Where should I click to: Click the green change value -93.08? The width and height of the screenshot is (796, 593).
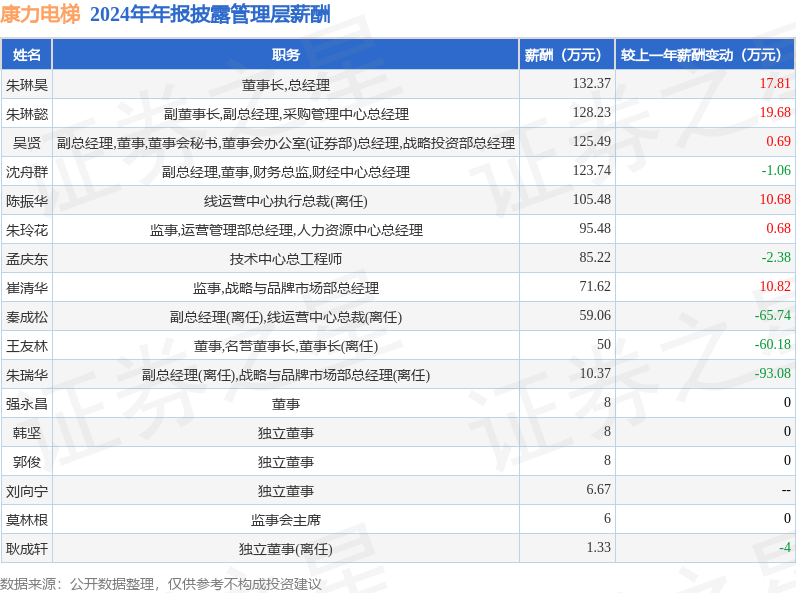point(773,373)
